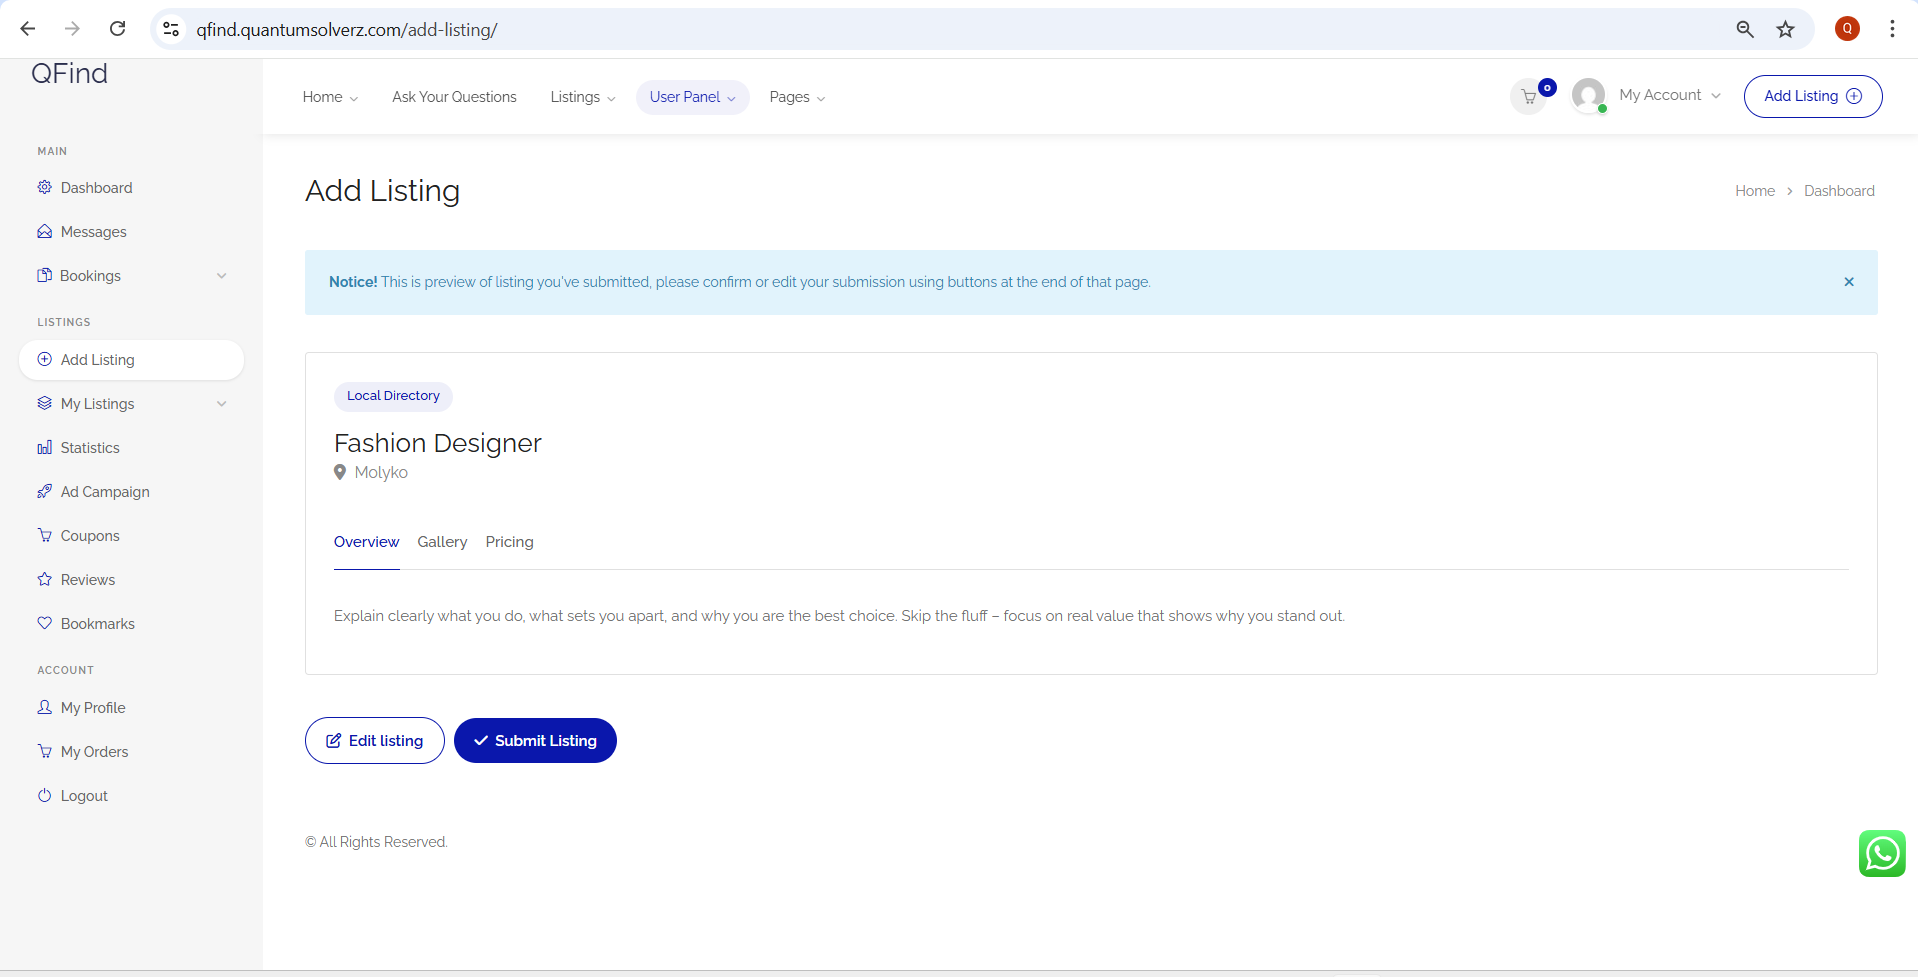This screenshot has height=977, width=1918.
Task: Open the Listings navigation dropdown
Action: (x=582, y=97)
